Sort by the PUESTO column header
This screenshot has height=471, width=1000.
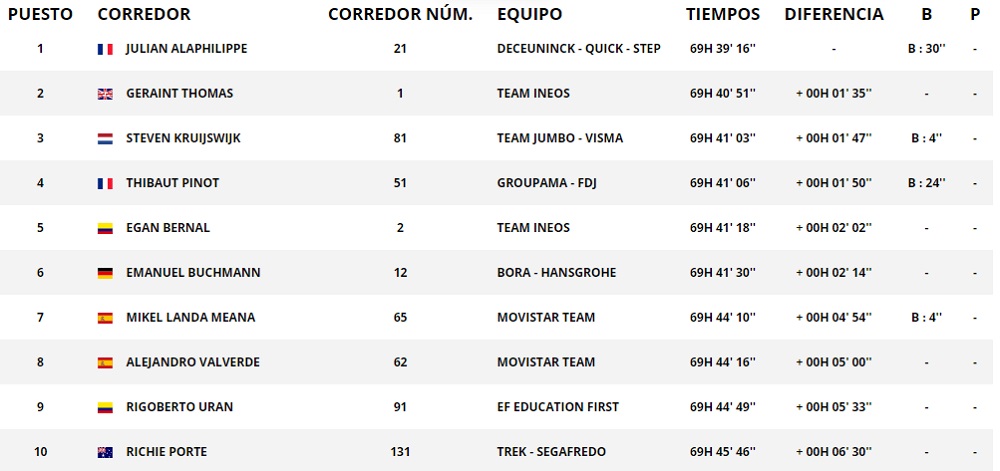[x=40, y=15]
